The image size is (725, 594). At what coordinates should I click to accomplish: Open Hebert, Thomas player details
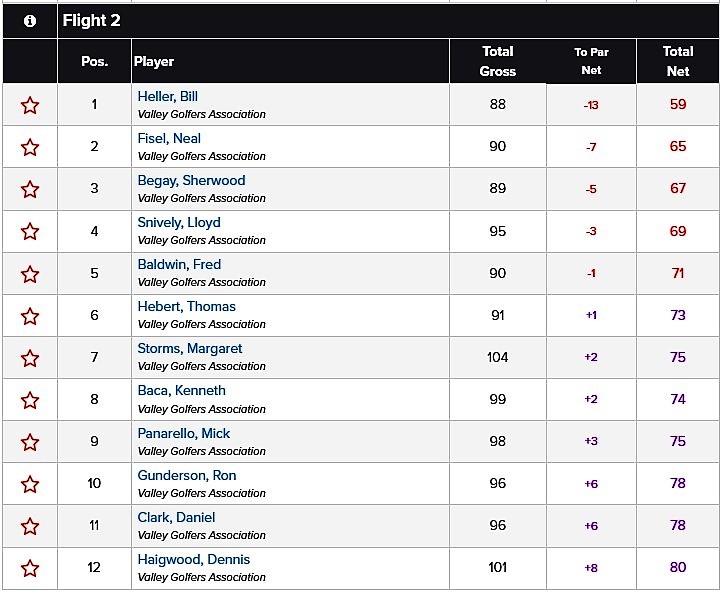tap(186, 306)
